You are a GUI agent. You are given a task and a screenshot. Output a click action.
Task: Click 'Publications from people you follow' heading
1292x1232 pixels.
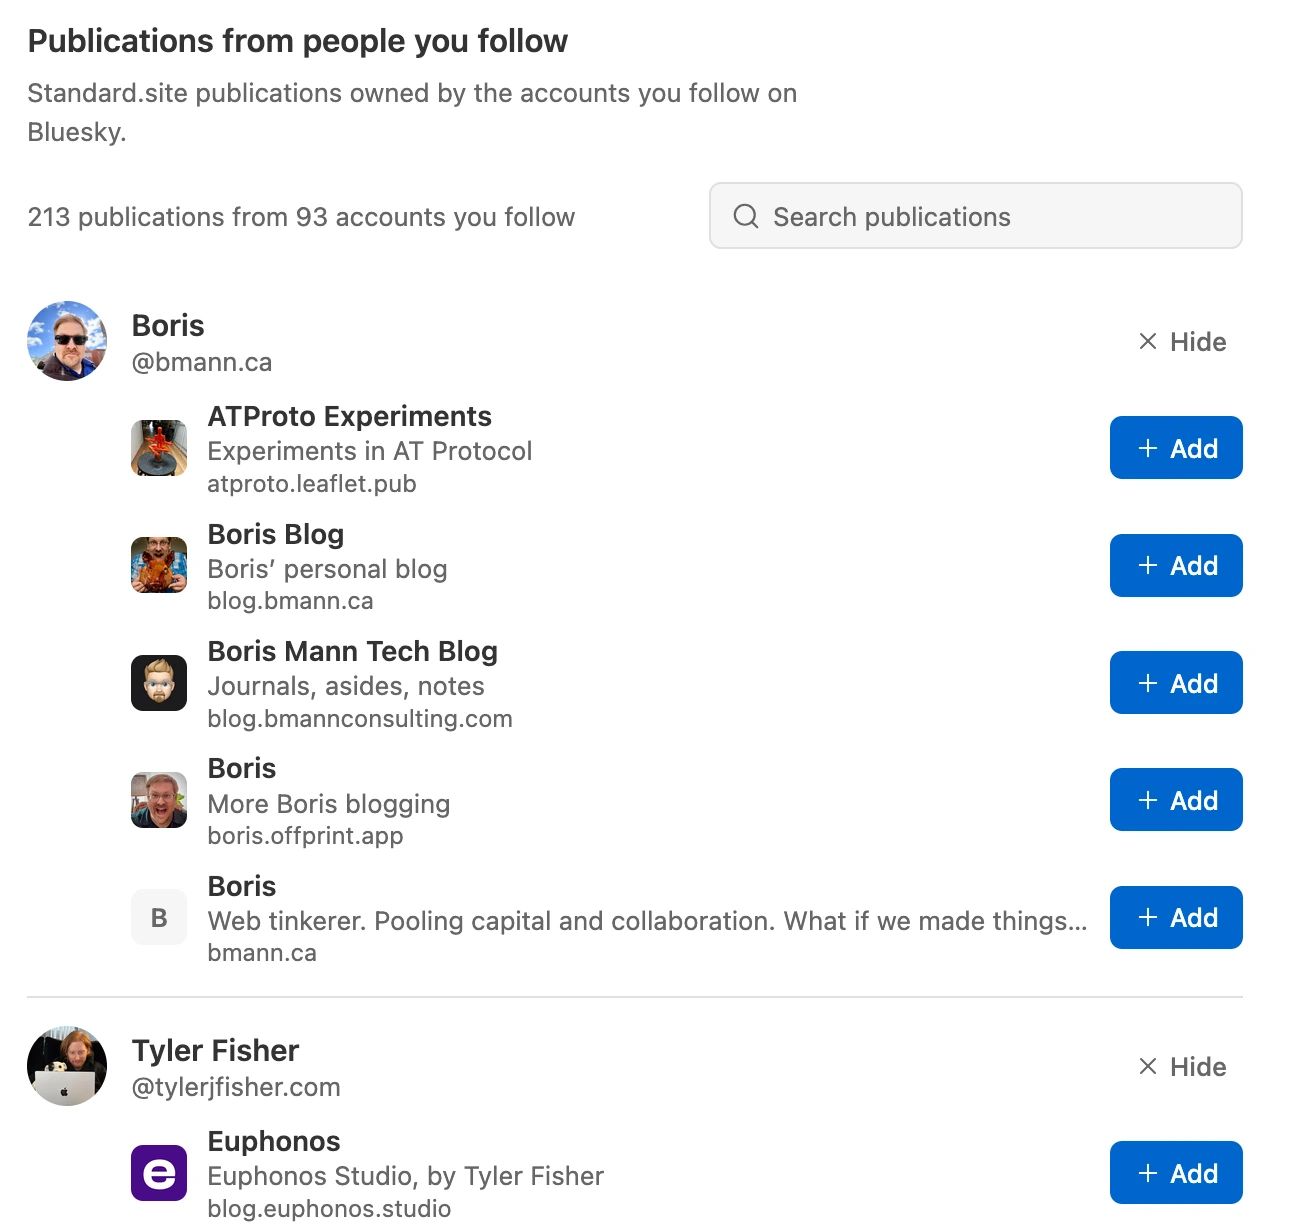(x=298, y=41)
